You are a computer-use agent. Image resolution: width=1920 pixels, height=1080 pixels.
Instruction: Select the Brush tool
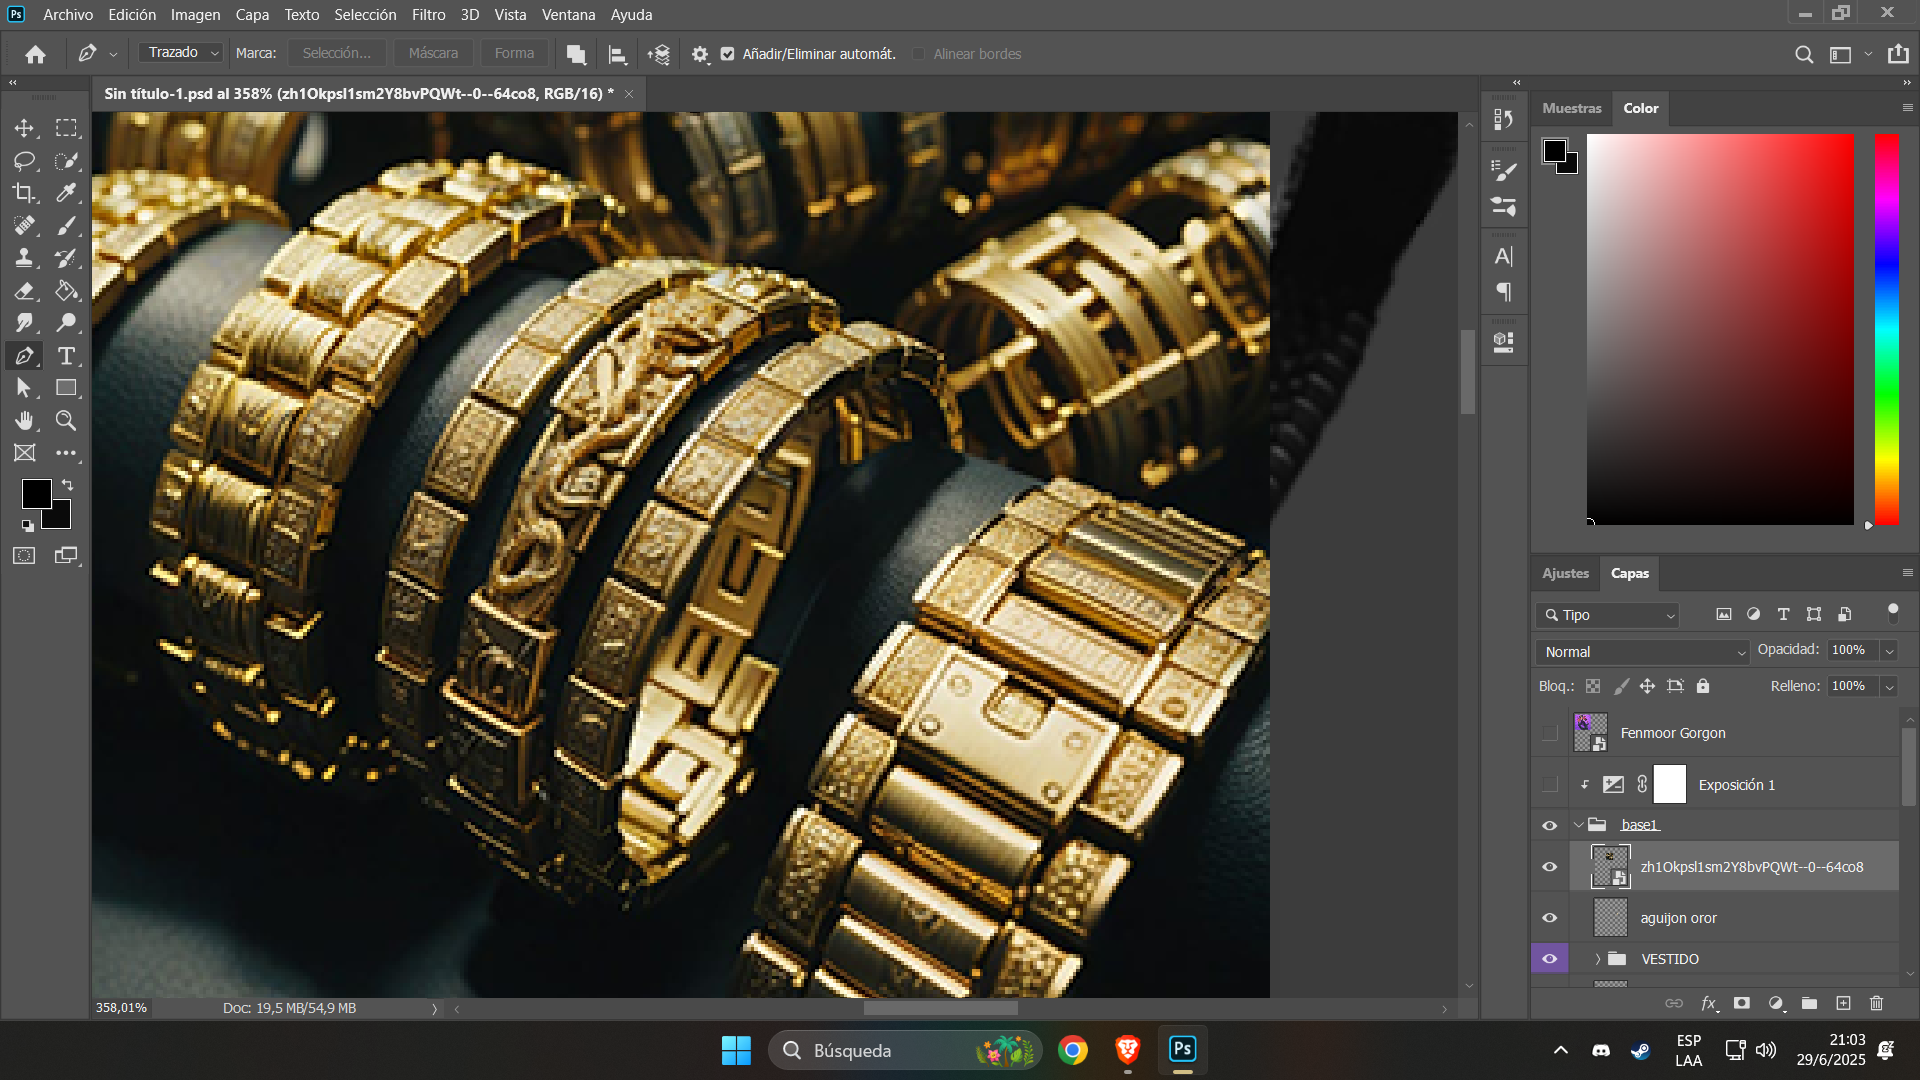pyautogui.click(x=66, y=226)
